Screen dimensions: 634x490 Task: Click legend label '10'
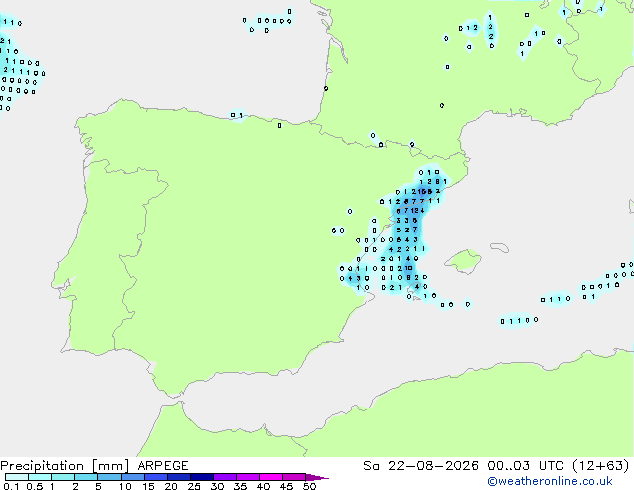tap(125, 486)
